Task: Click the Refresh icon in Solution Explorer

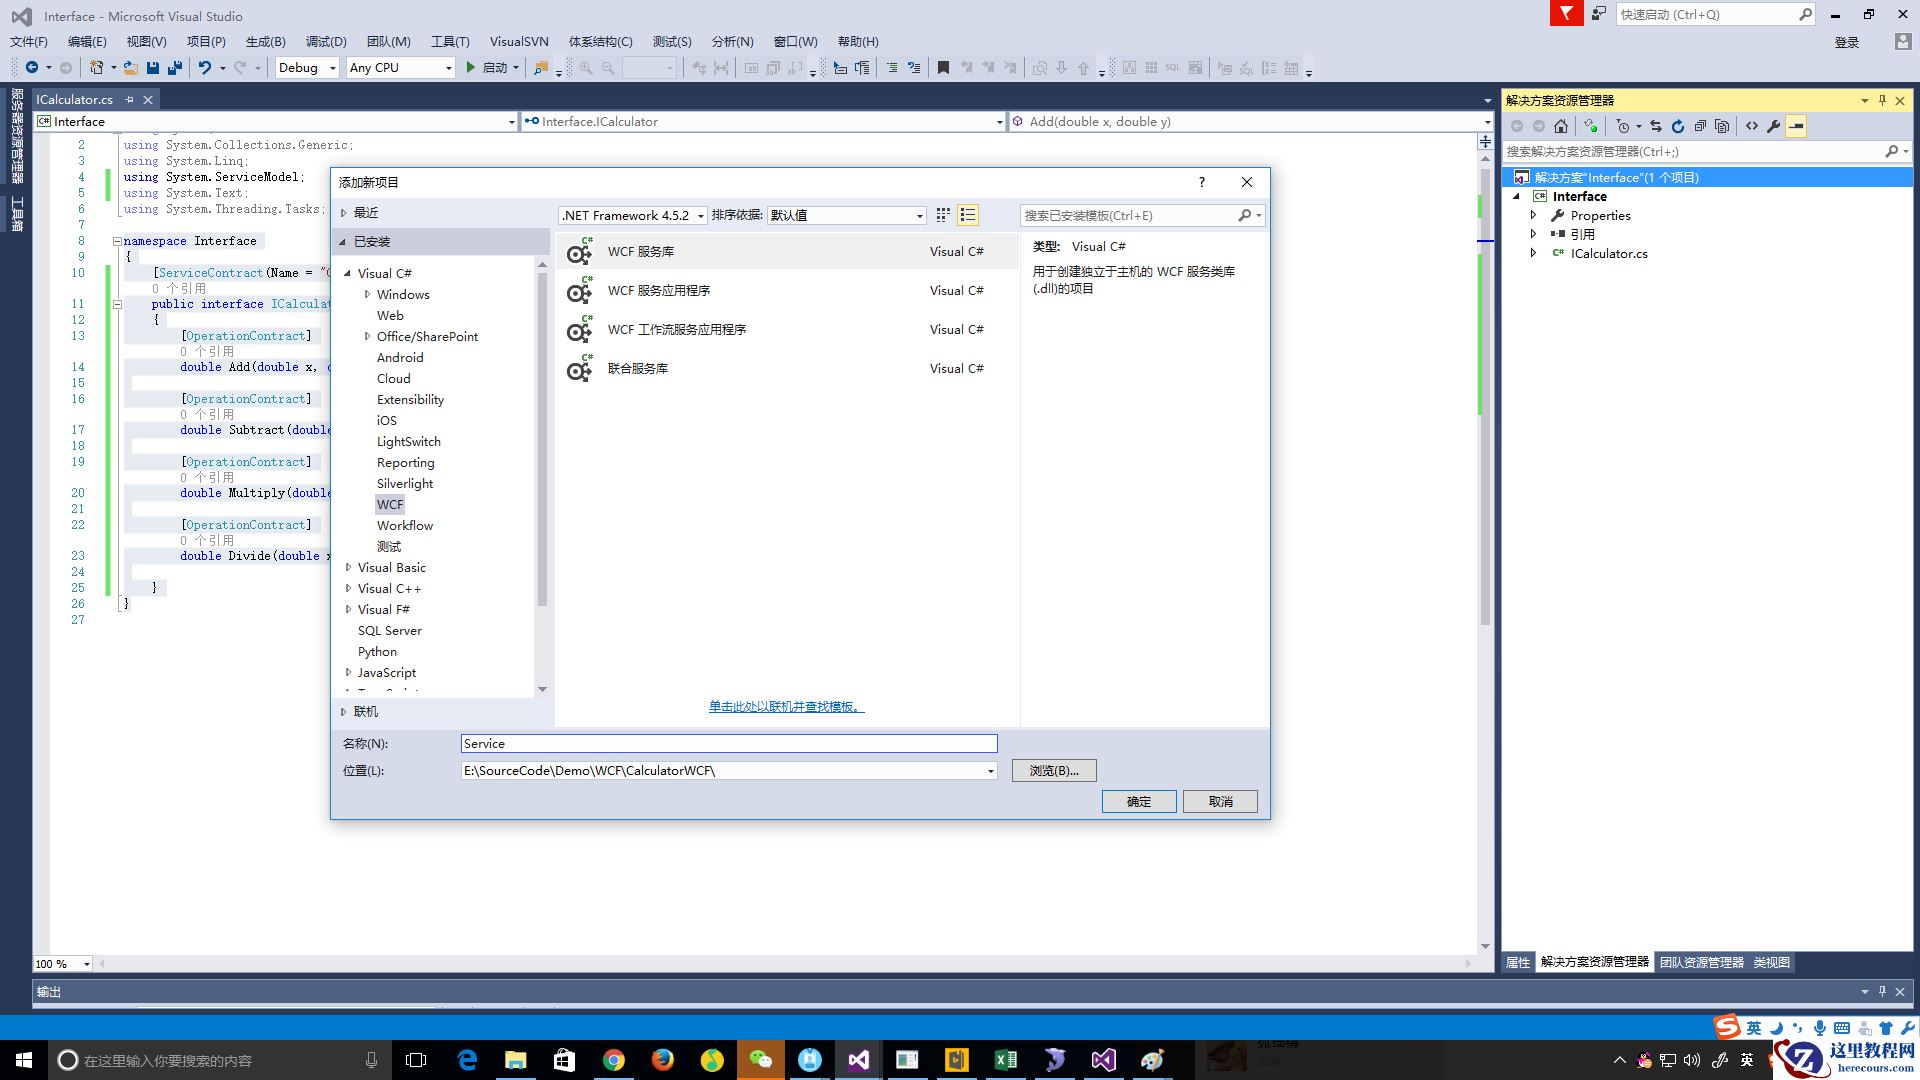Action: click(1678, 126)
